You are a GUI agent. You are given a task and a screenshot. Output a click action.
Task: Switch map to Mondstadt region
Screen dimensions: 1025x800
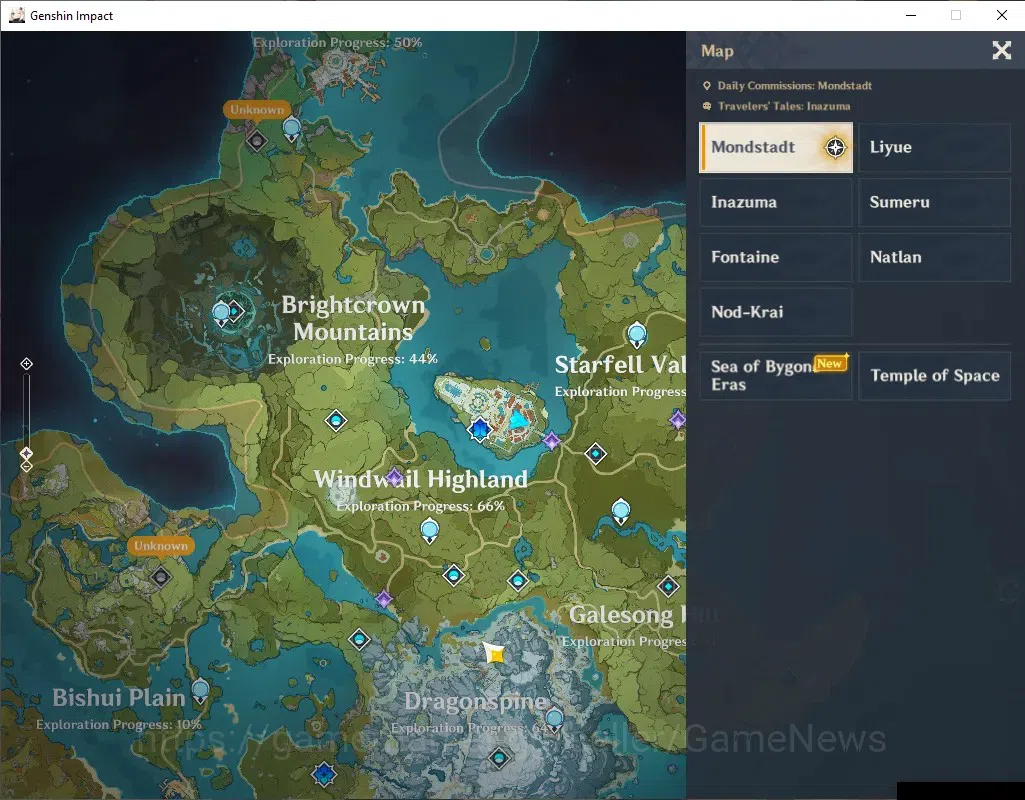point(776,148)
